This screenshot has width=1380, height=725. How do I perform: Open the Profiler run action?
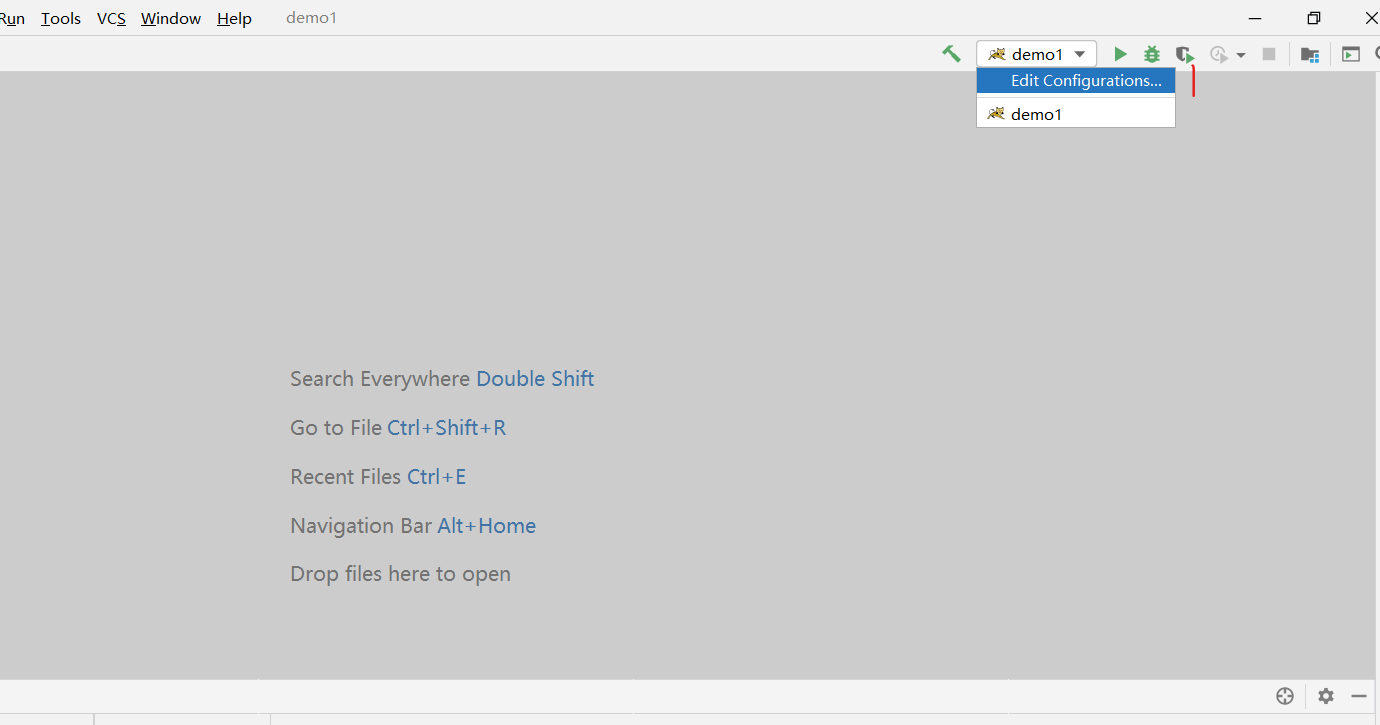click(x=1219, y=54)
